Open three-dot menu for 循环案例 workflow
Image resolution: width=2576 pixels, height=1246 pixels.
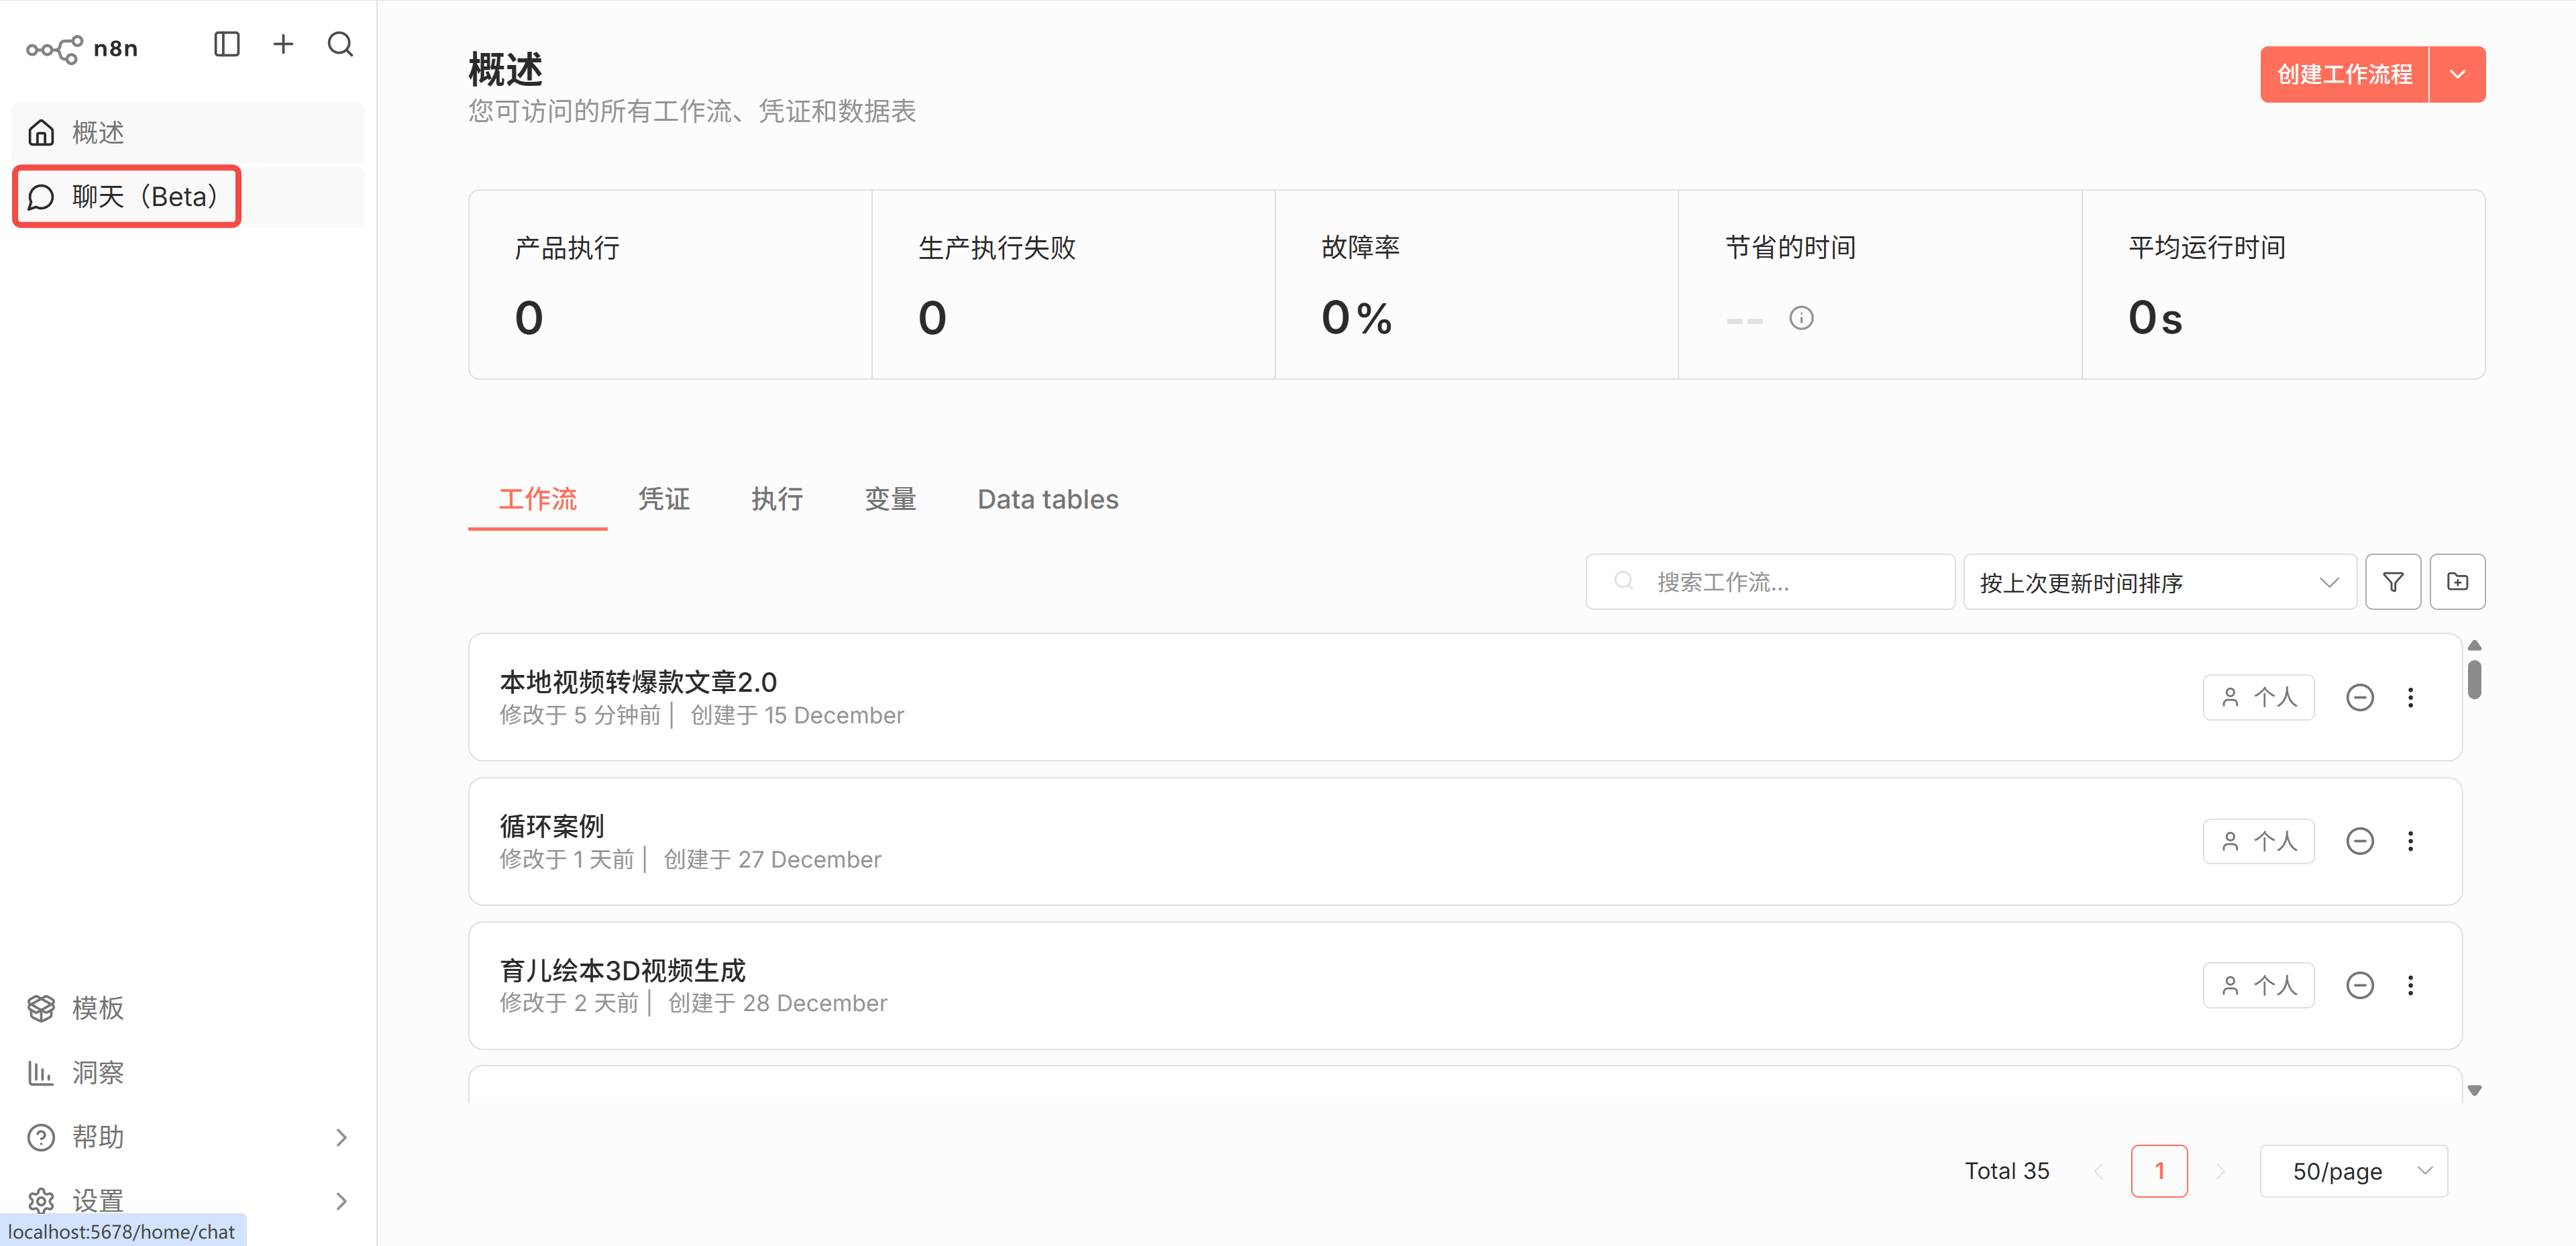coord(2410,841)
